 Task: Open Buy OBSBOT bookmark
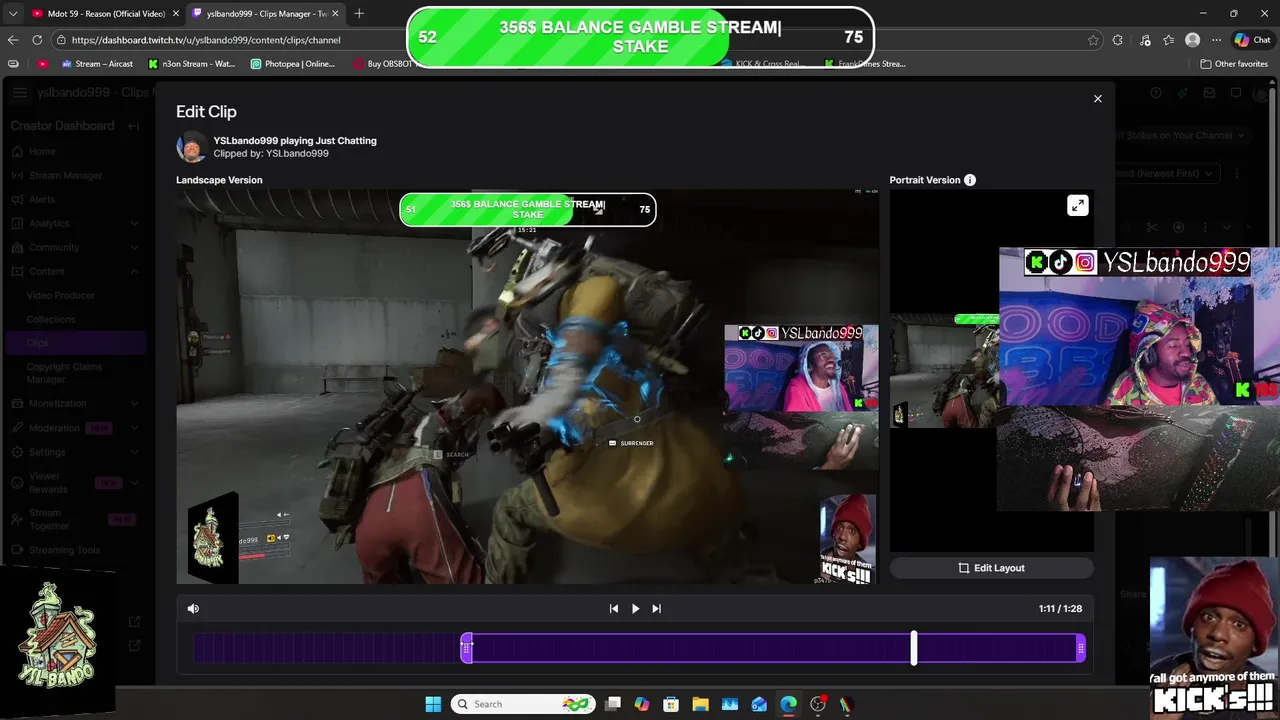pyautogui.click(x=384, y=64)
